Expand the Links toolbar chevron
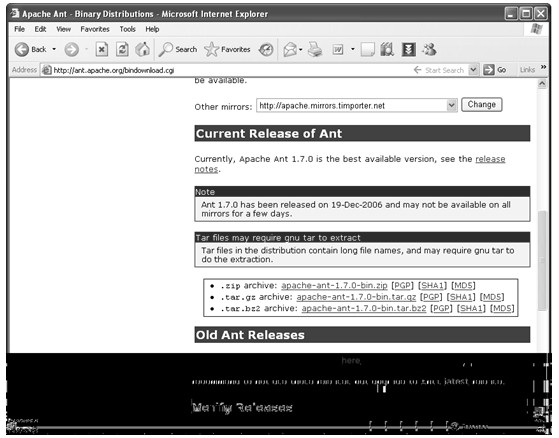Image resolution: width=559 pixels, height=438 pixels. [x=543, y=67]
